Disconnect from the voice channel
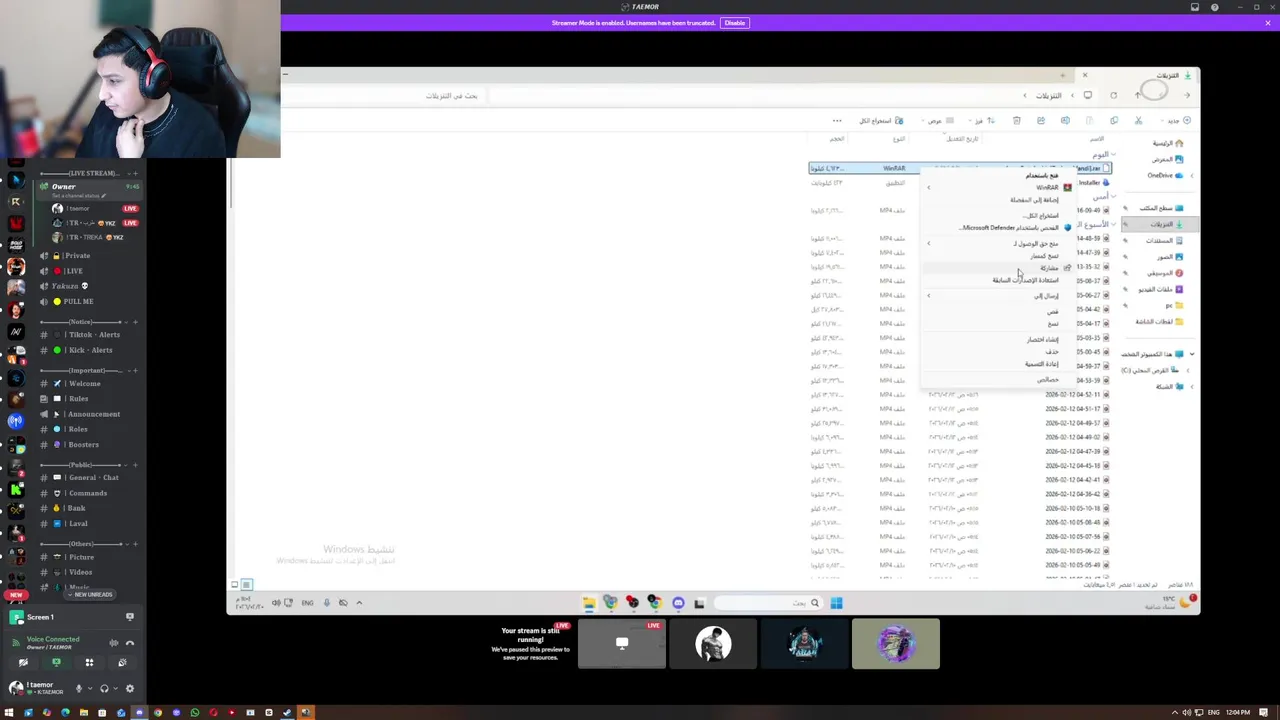This screenshot has width=1280, height=720. pyautogui.click(x=129, y=642)
